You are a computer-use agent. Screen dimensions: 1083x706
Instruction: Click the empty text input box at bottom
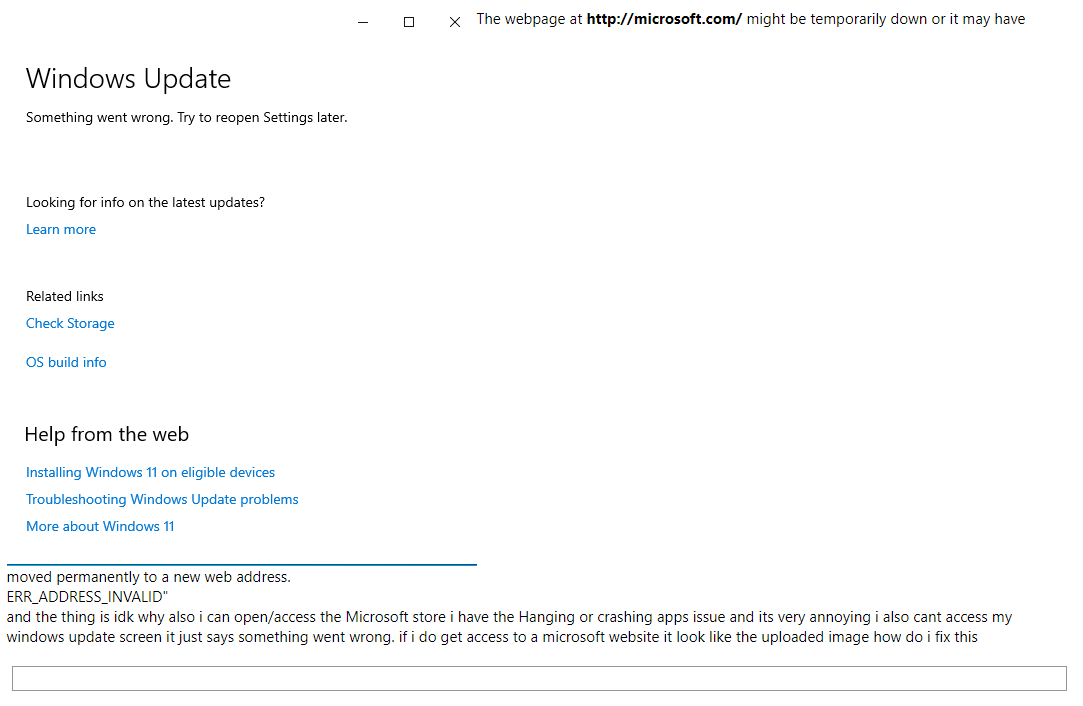click(539, 678)
